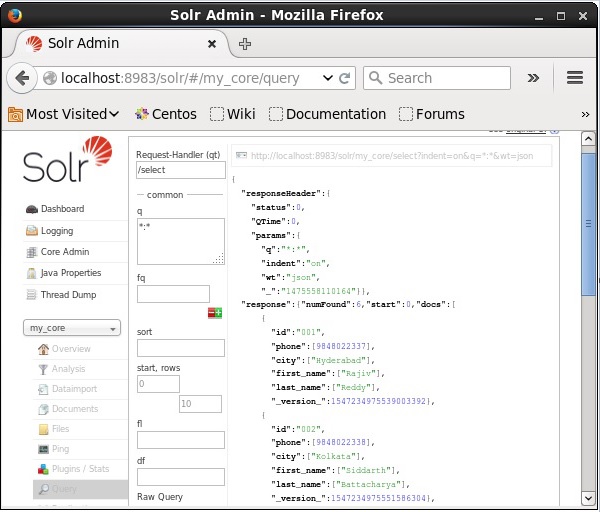This screenshot has height=512, width=600.
Task: Expand the my_core core selector dropdown
Action: click(x=72, y=328)
